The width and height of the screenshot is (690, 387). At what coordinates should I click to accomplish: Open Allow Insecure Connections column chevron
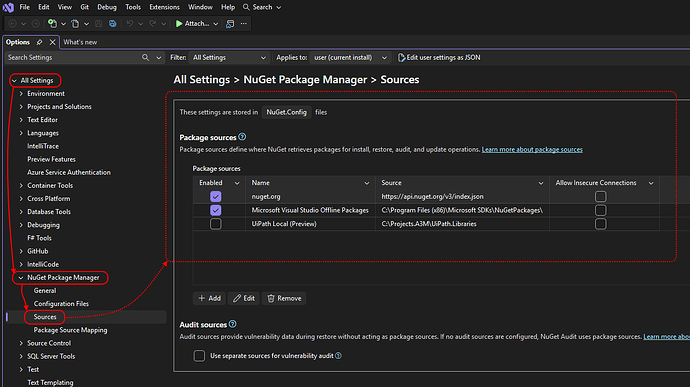point(651,183)
